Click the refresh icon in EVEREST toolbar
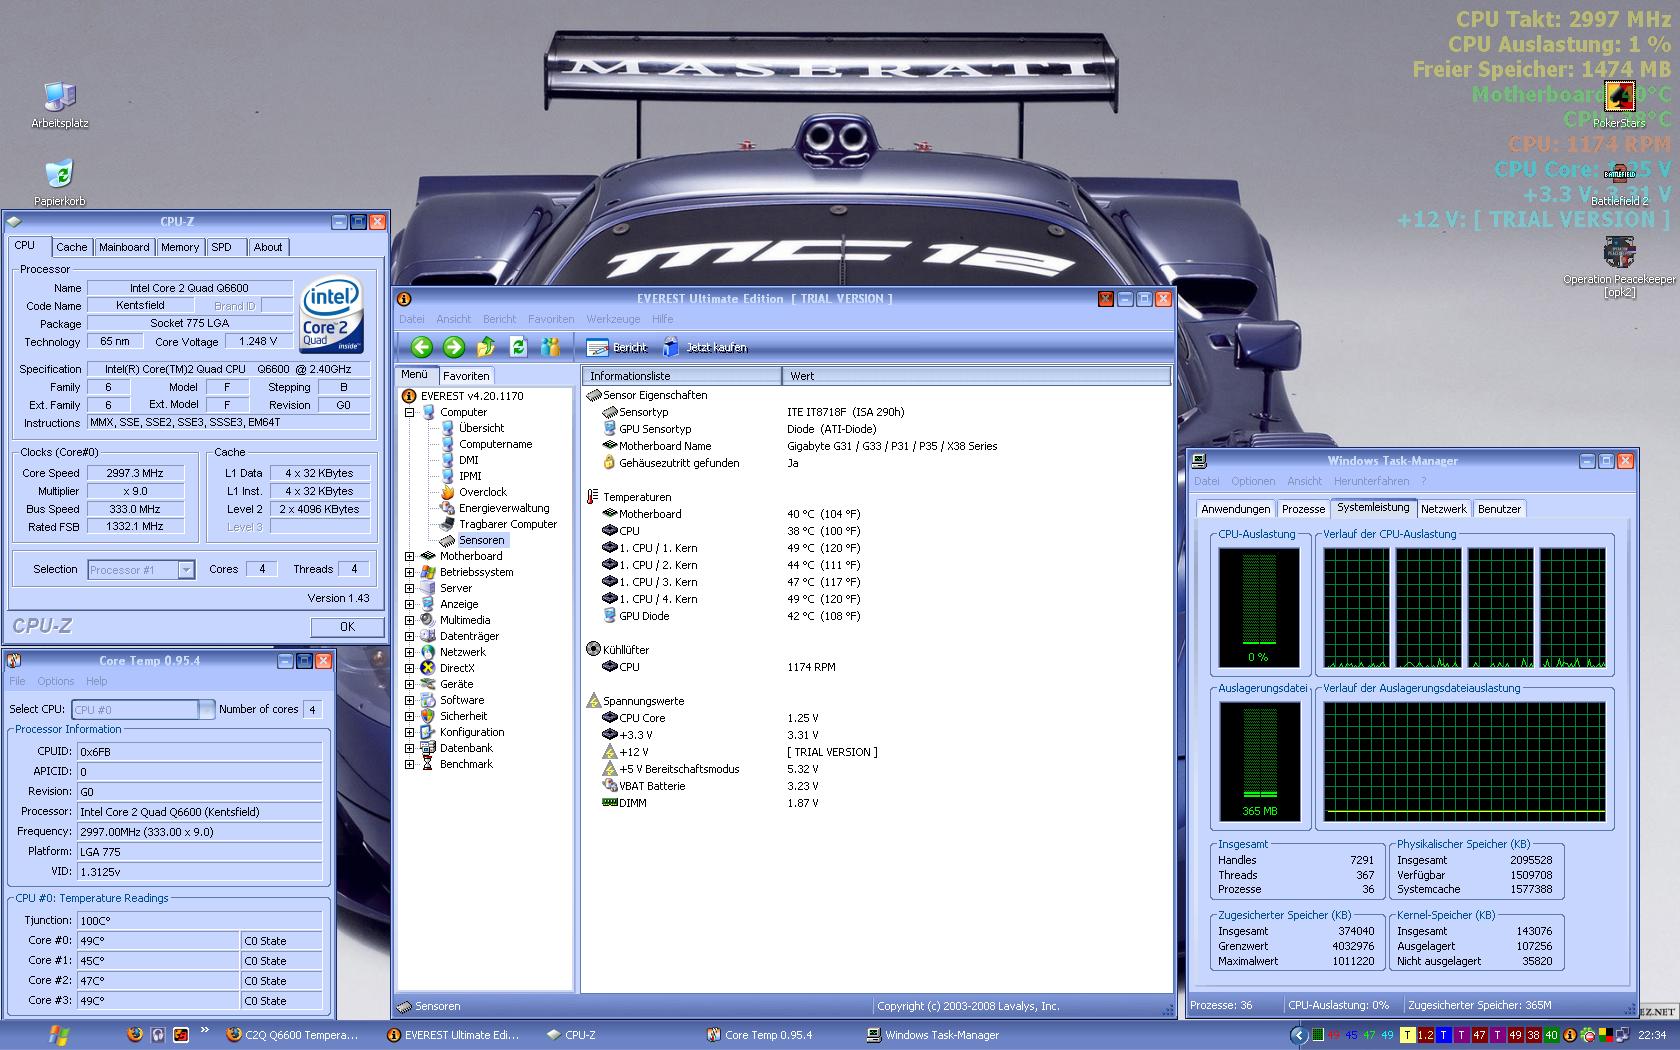This screenshot has height=1050, width=1680. (x=518, y=347)
